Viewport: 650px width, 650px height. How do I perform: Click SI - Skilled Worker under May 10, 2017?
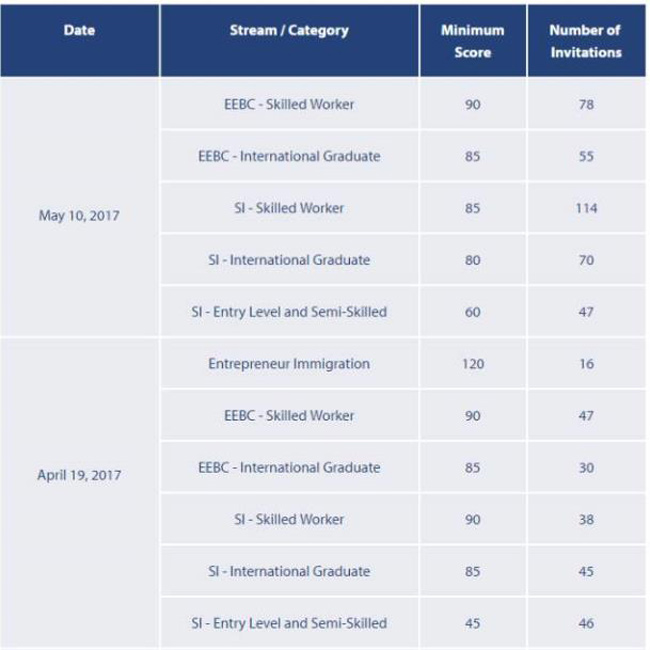[289, 208]
